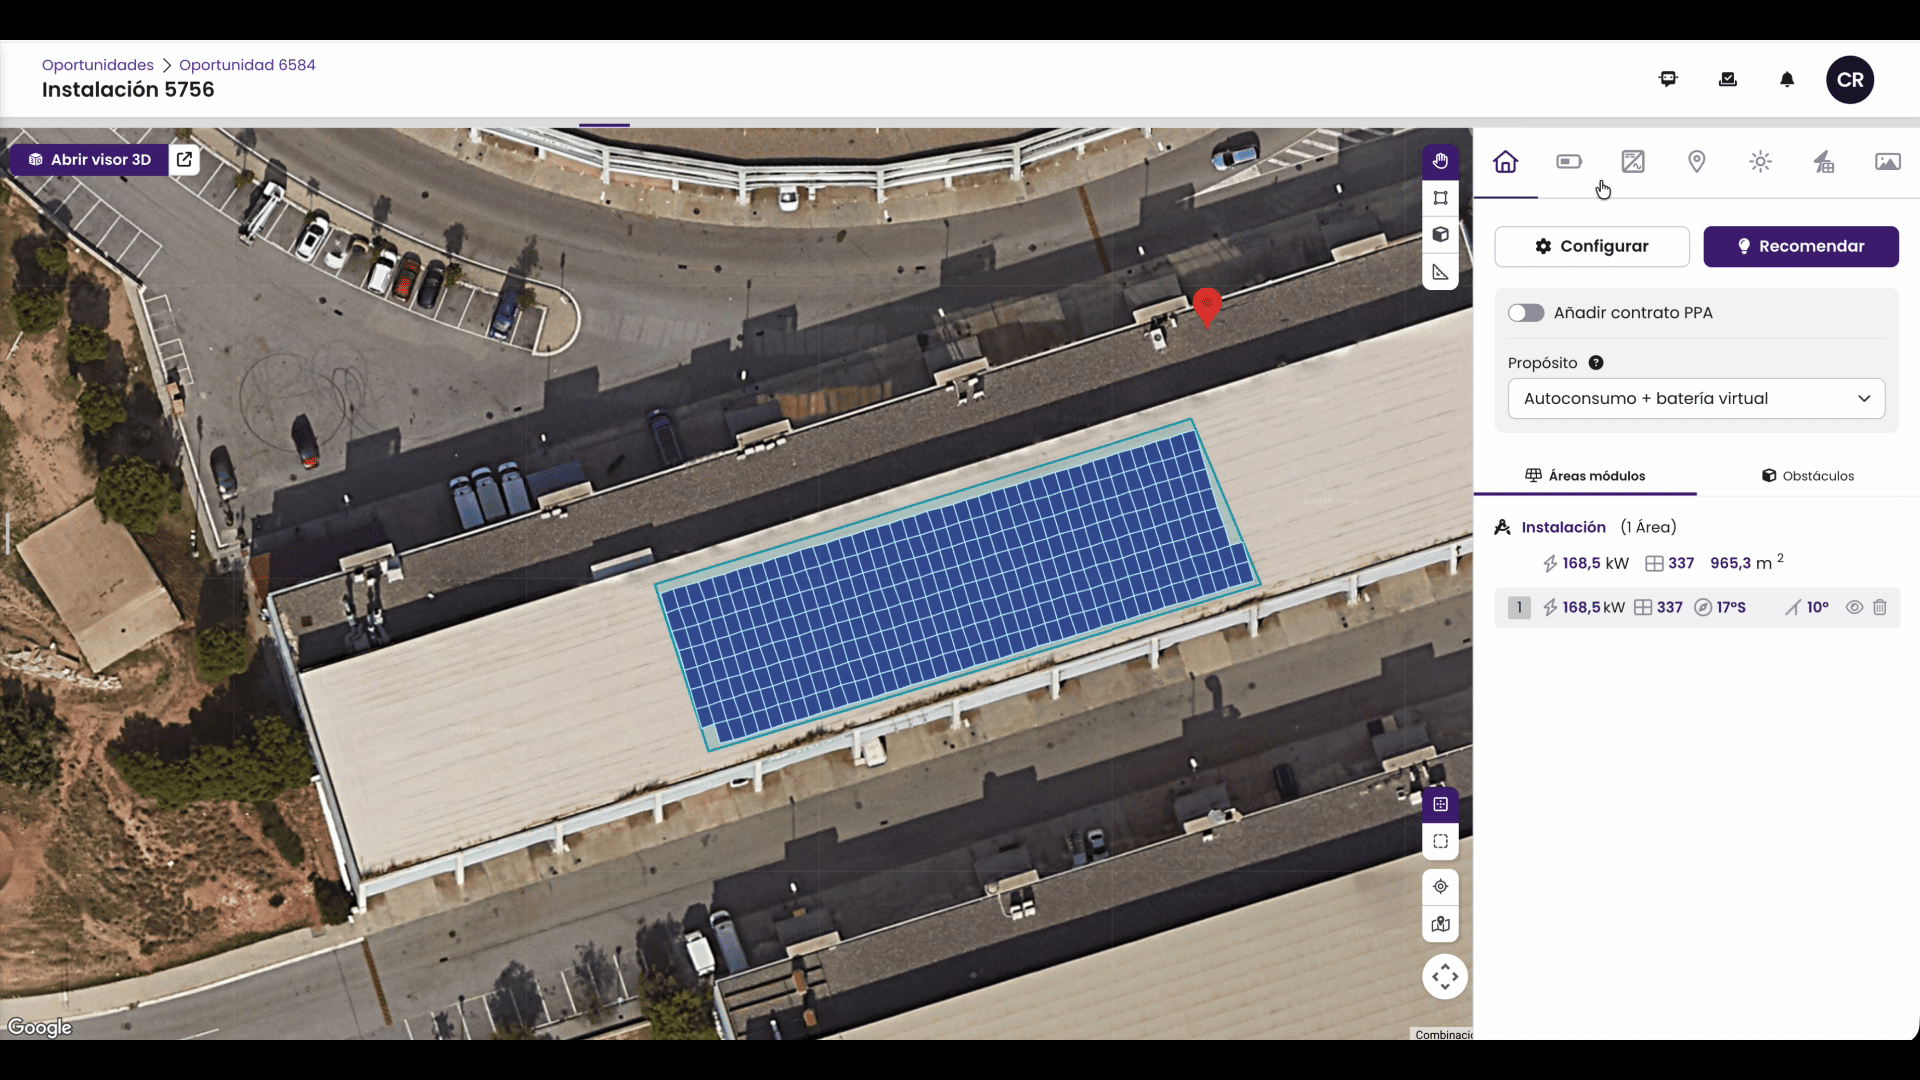
Task: Open the CR user avatar menu
Action: click(x=1850, y=80)
